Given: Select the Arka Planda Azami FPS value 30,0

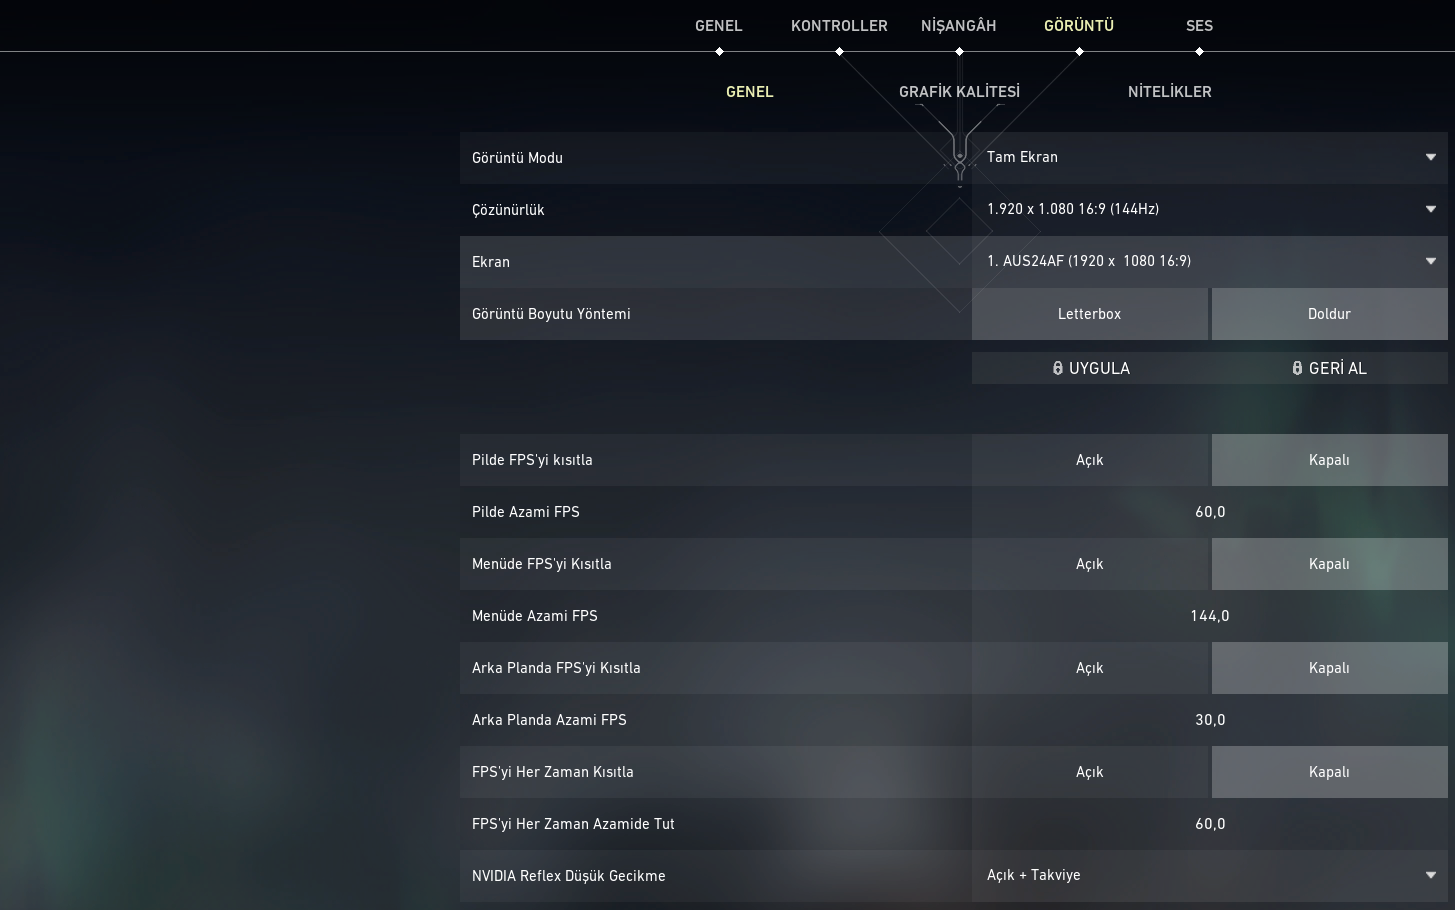Looking at the screenshot, I should pyautogui.click(x=1210, y=720).
